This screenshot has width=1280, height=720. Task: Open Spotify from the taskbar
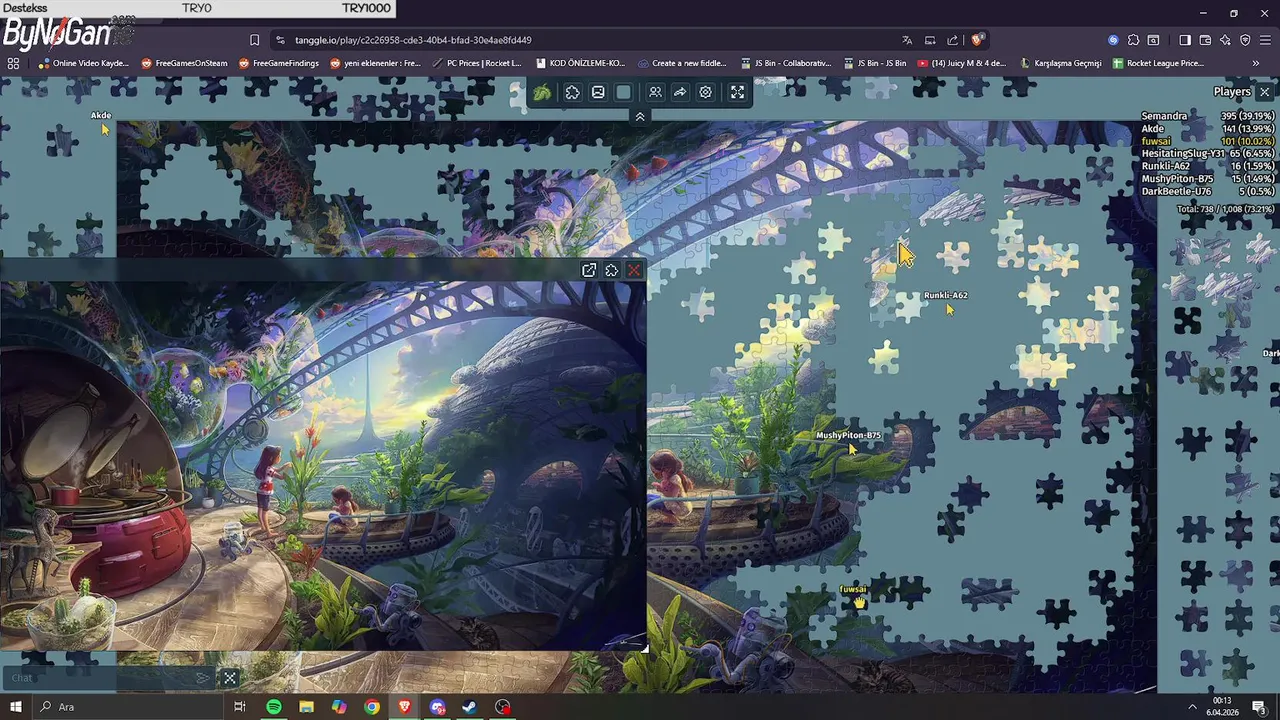click(x=274, y=707)
